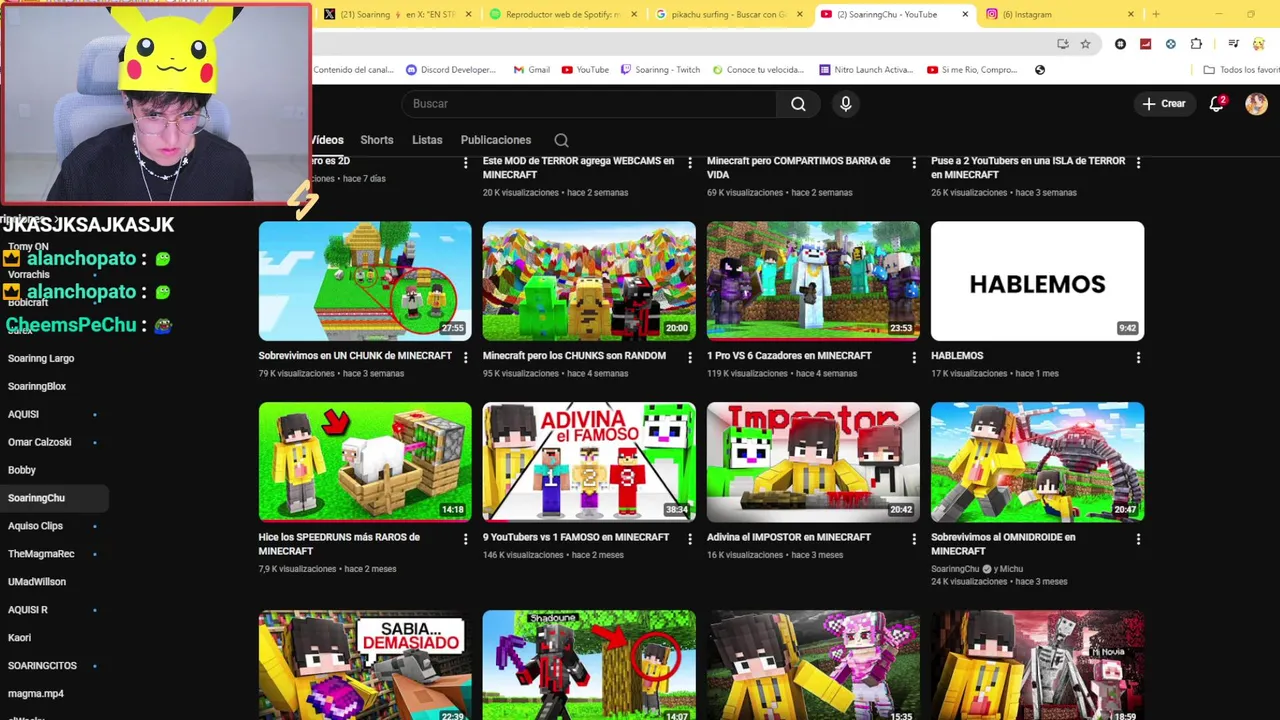This screenshot has width=1280, height=720.
Task: Open options for 'Minecraft pero los CHUNKS son RANDOM'
Action: [689, 357]
